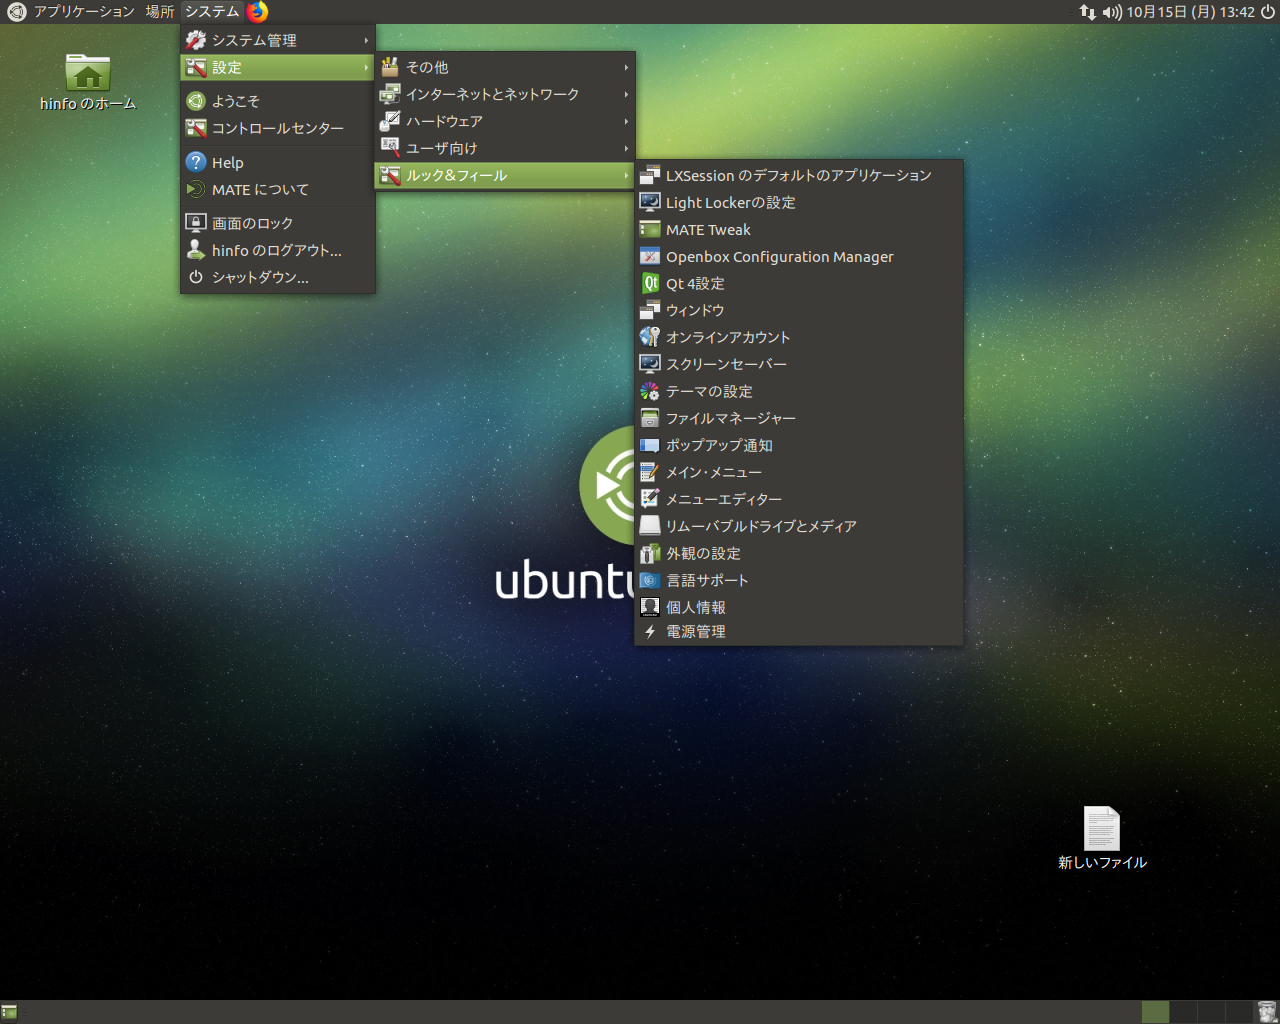Click the Qt 4設定 icon

[x=650, y=283]
